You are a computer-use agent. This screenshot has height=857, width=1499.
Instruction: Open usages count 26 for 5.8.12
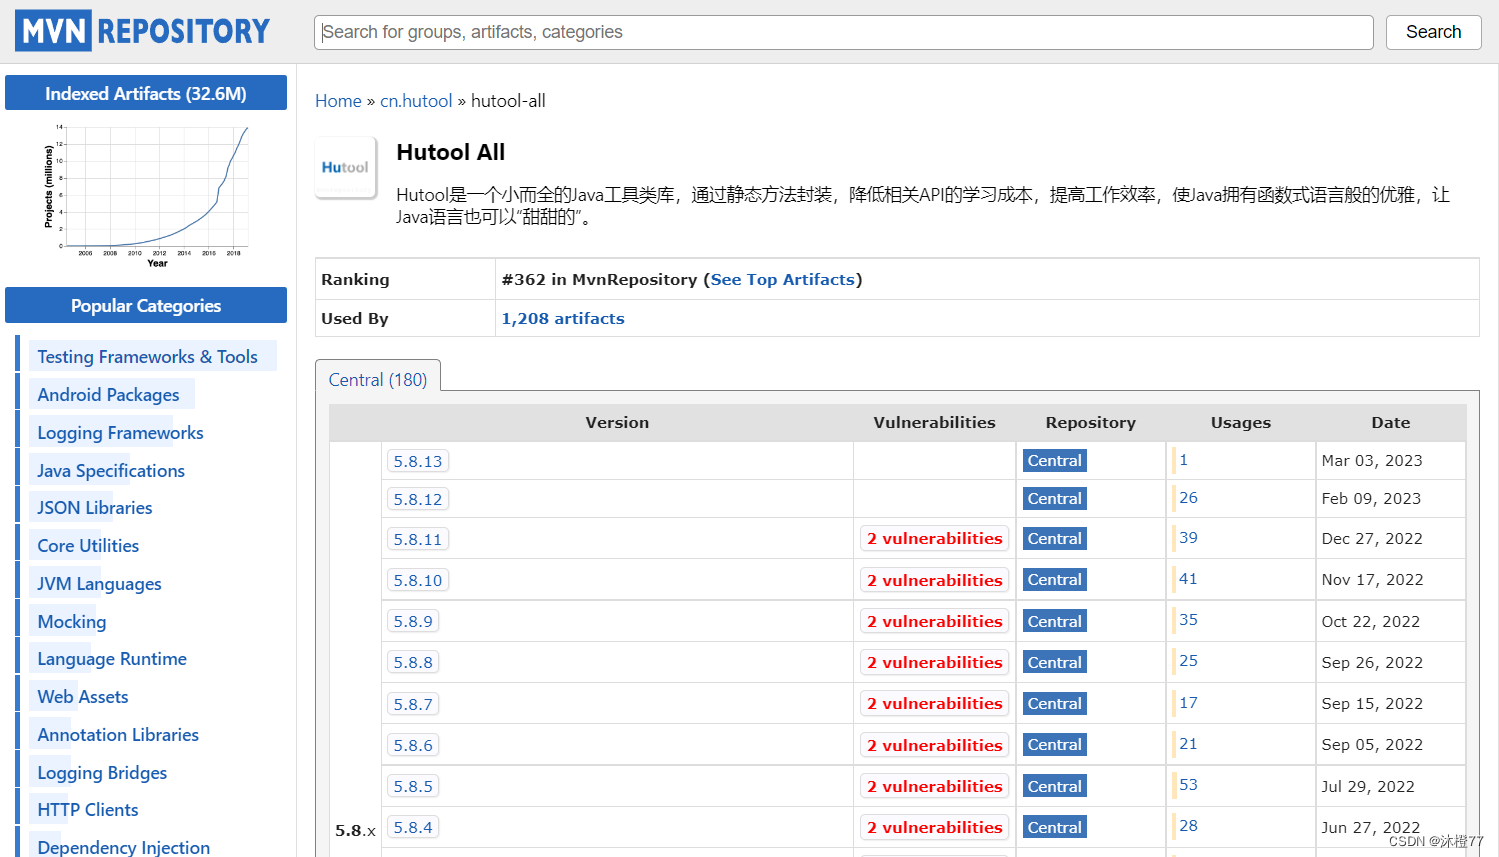click(x=1188, y=498)
